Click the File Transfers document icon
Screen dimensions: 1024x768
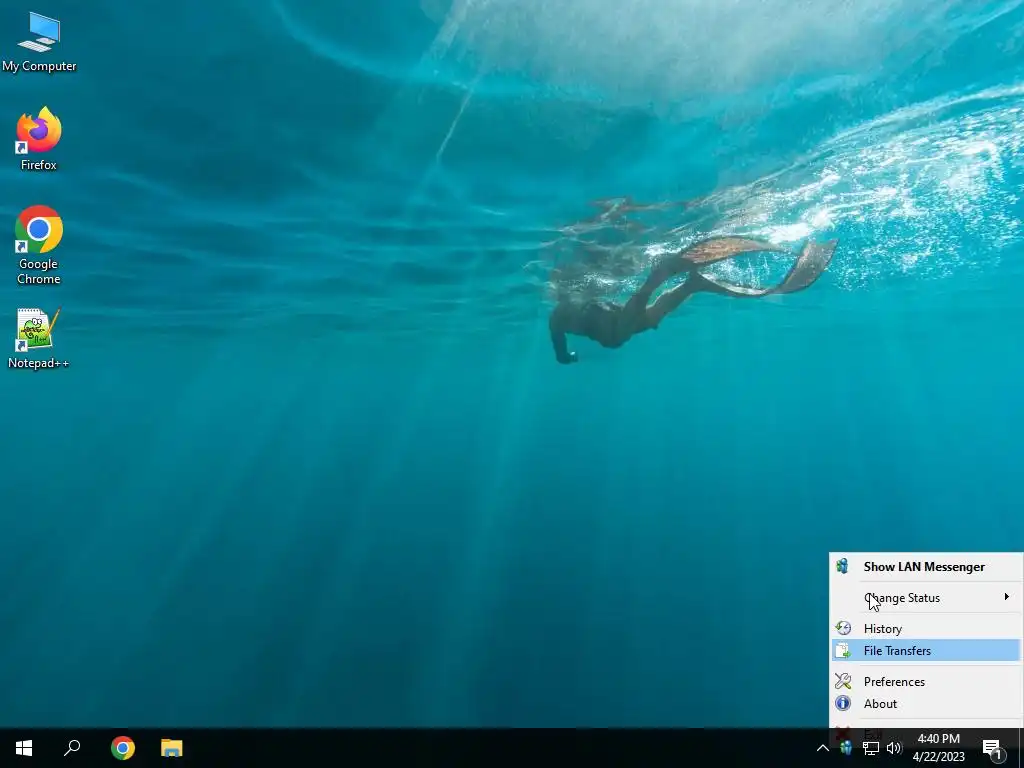point(843,650)
